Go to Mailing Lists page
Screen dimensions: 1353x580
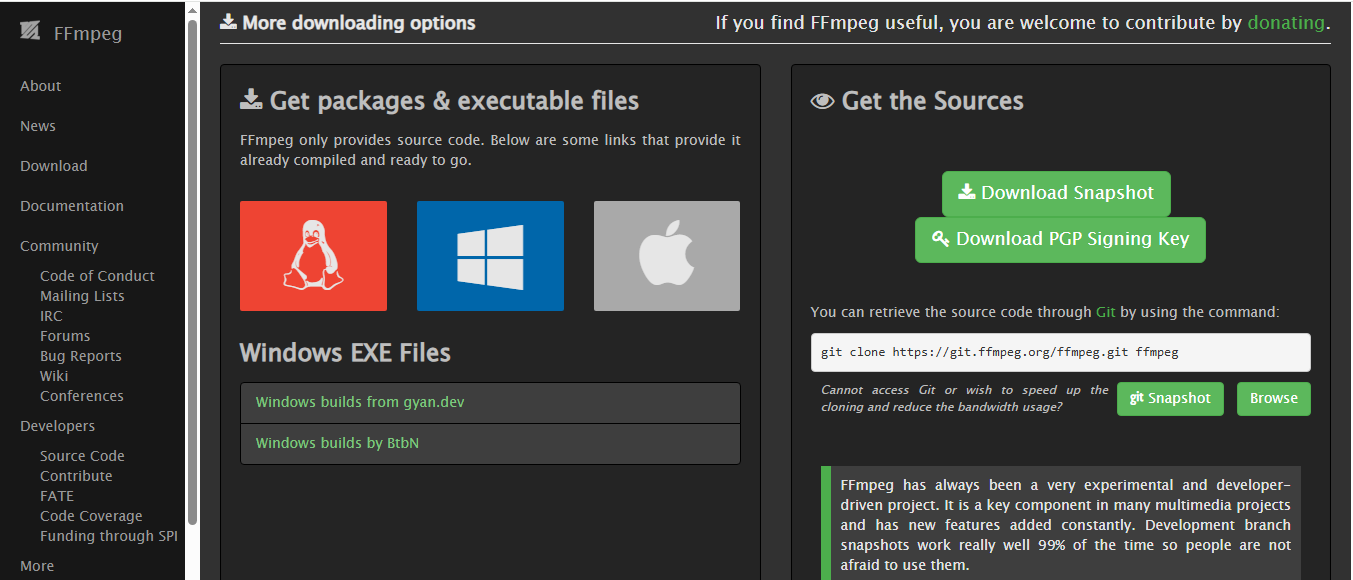pos(82,296)
